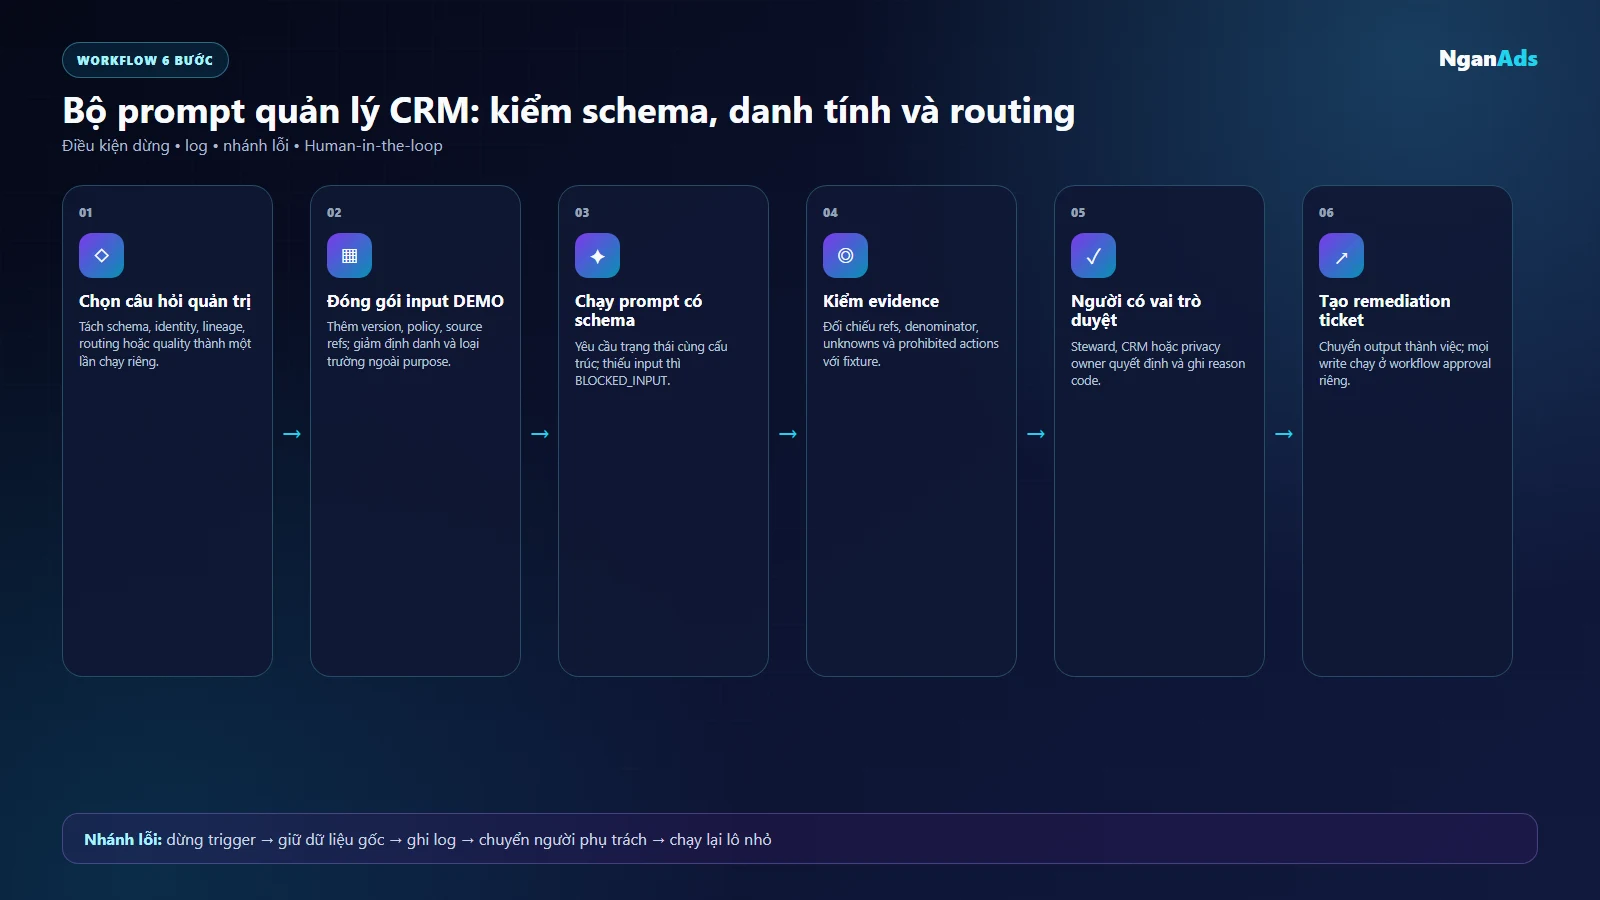Click the main title Bộ prompt quản lý CRM
This screenshot has height=900, width=1600.
569,111
